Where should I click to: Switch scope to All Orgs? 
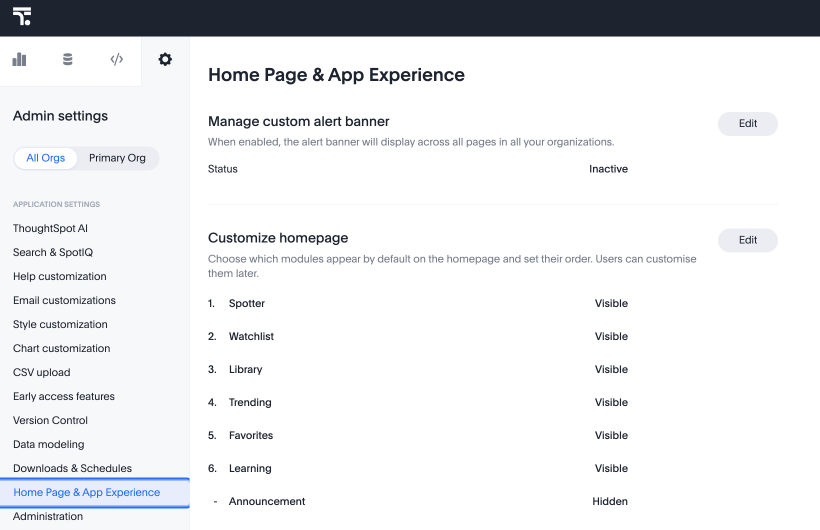click(x=45, y=158)
